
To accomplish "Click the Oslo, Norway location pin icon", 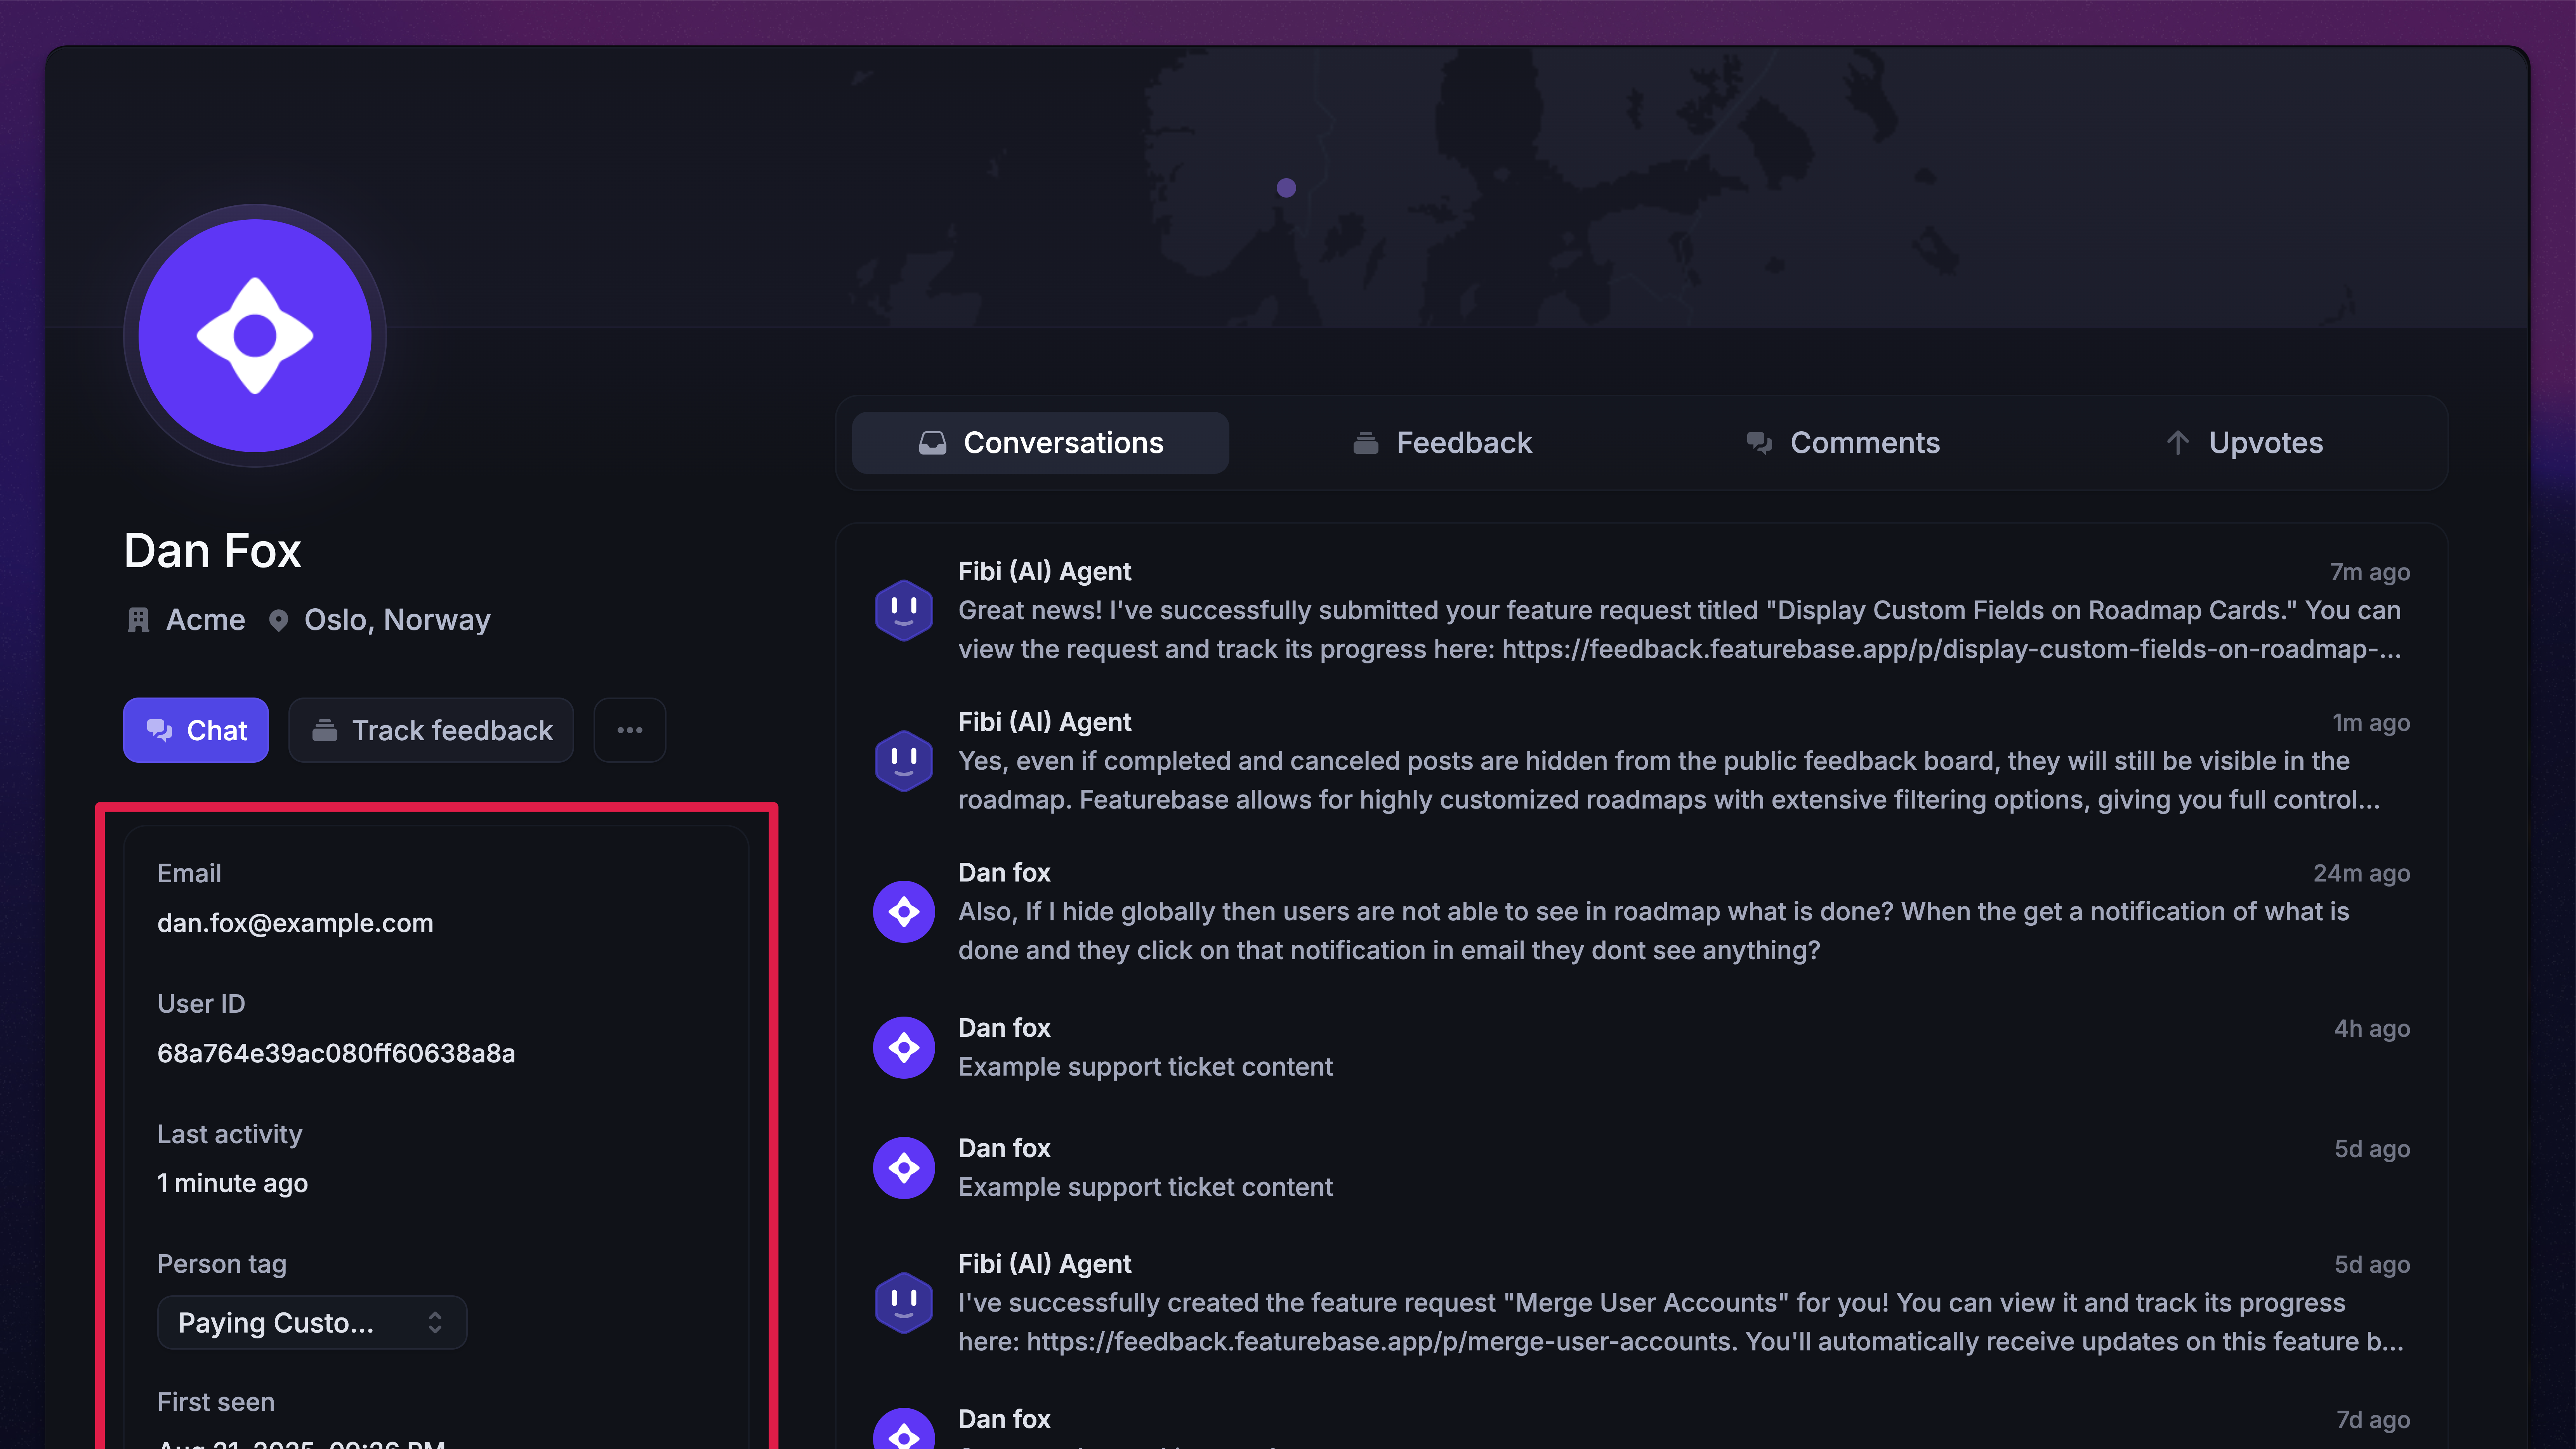I will tap(279, 620).
